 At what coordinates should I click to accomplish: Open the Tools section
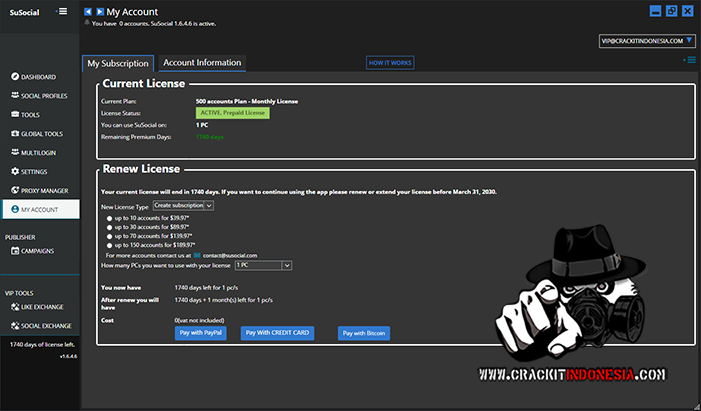tap(30, 115)
